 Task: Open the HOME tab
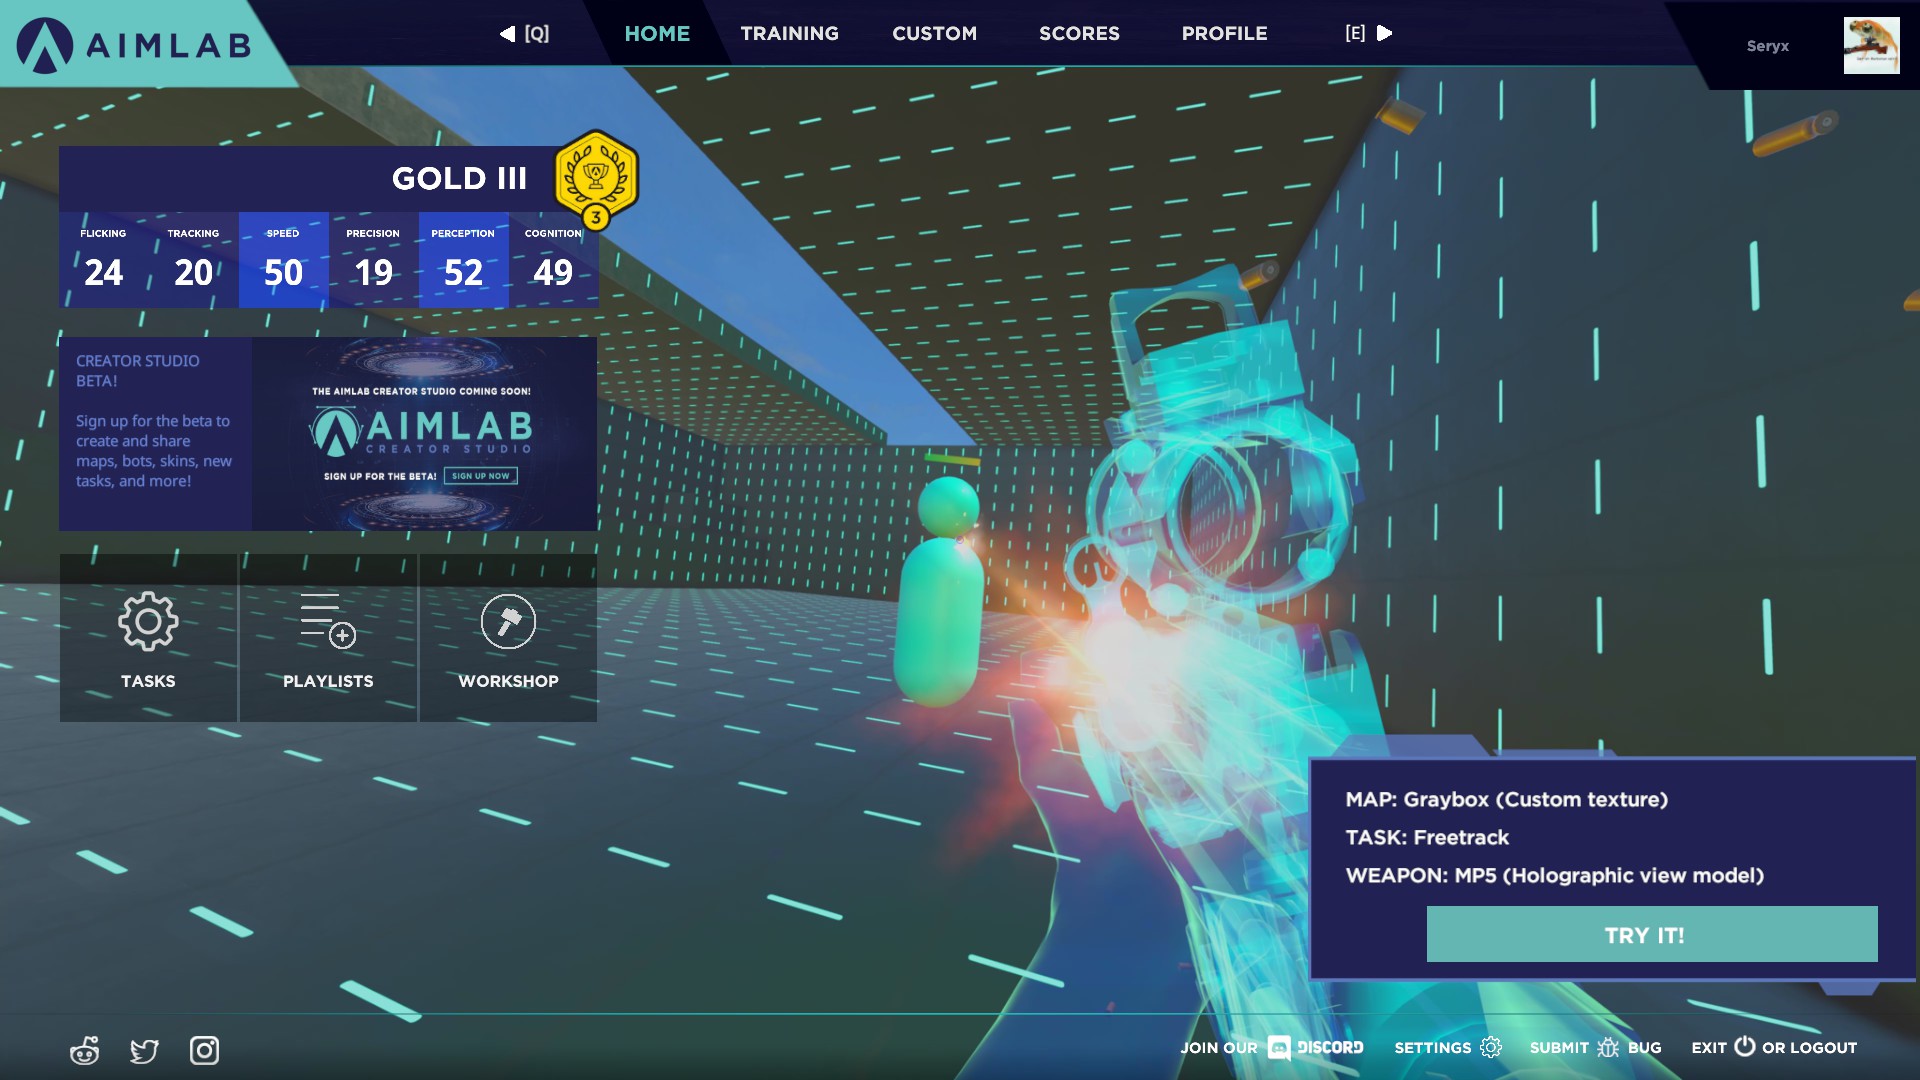pos(657,34)
